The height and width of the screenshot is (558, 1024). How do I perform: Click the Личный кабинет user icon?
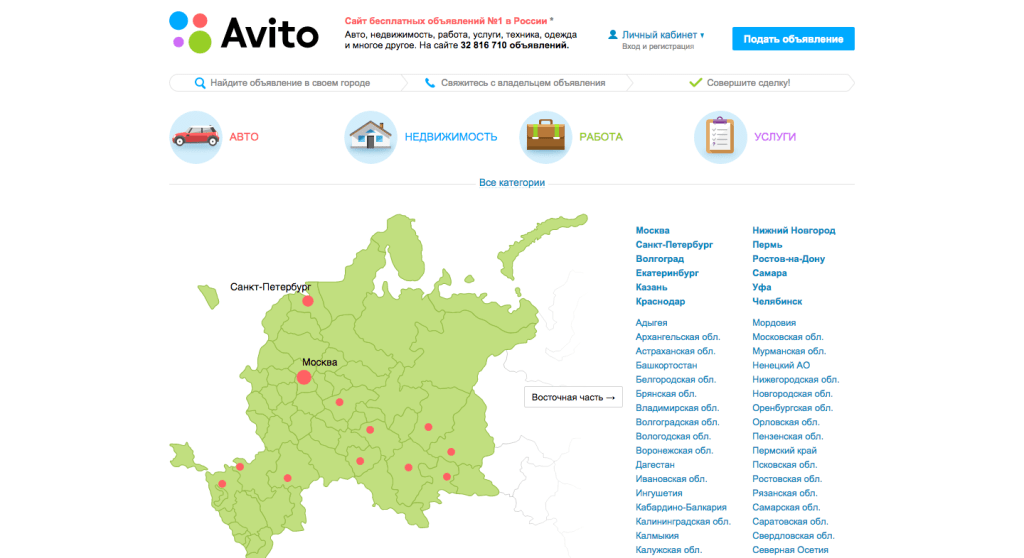tap(613, 35)
